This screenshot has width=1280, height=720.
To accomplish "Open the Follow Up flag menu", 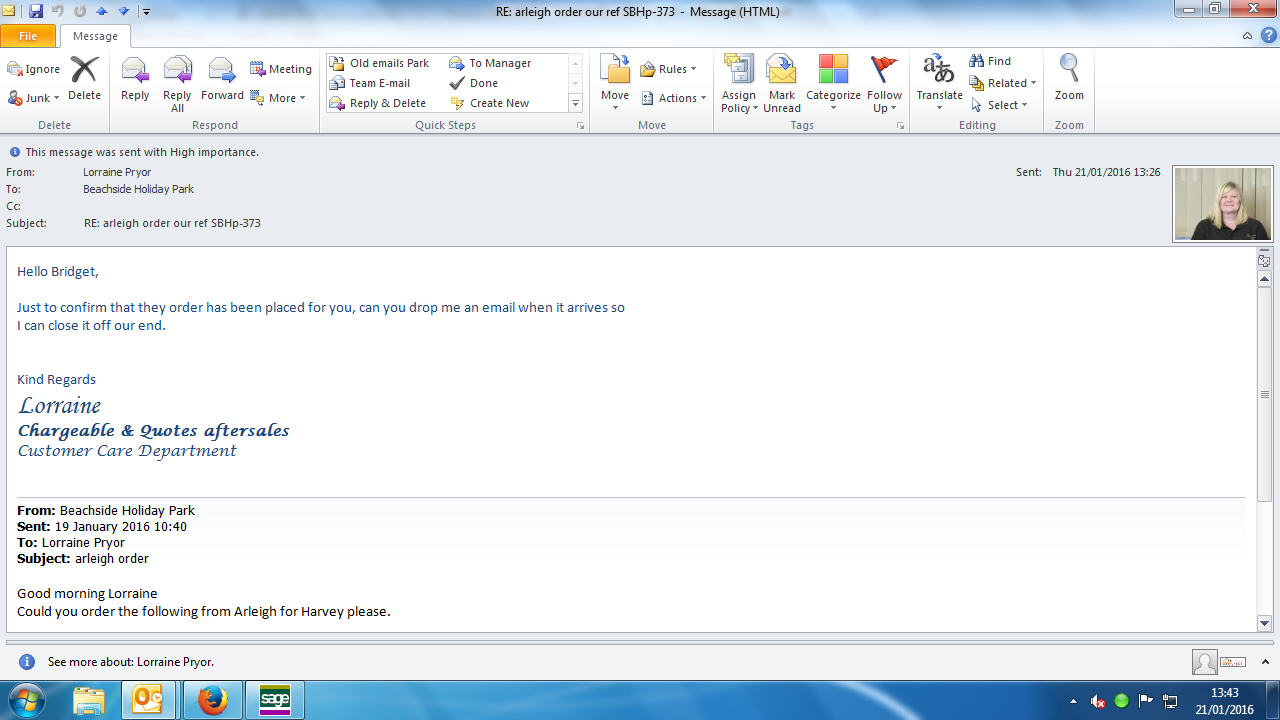I will click(x=884, y=84).
